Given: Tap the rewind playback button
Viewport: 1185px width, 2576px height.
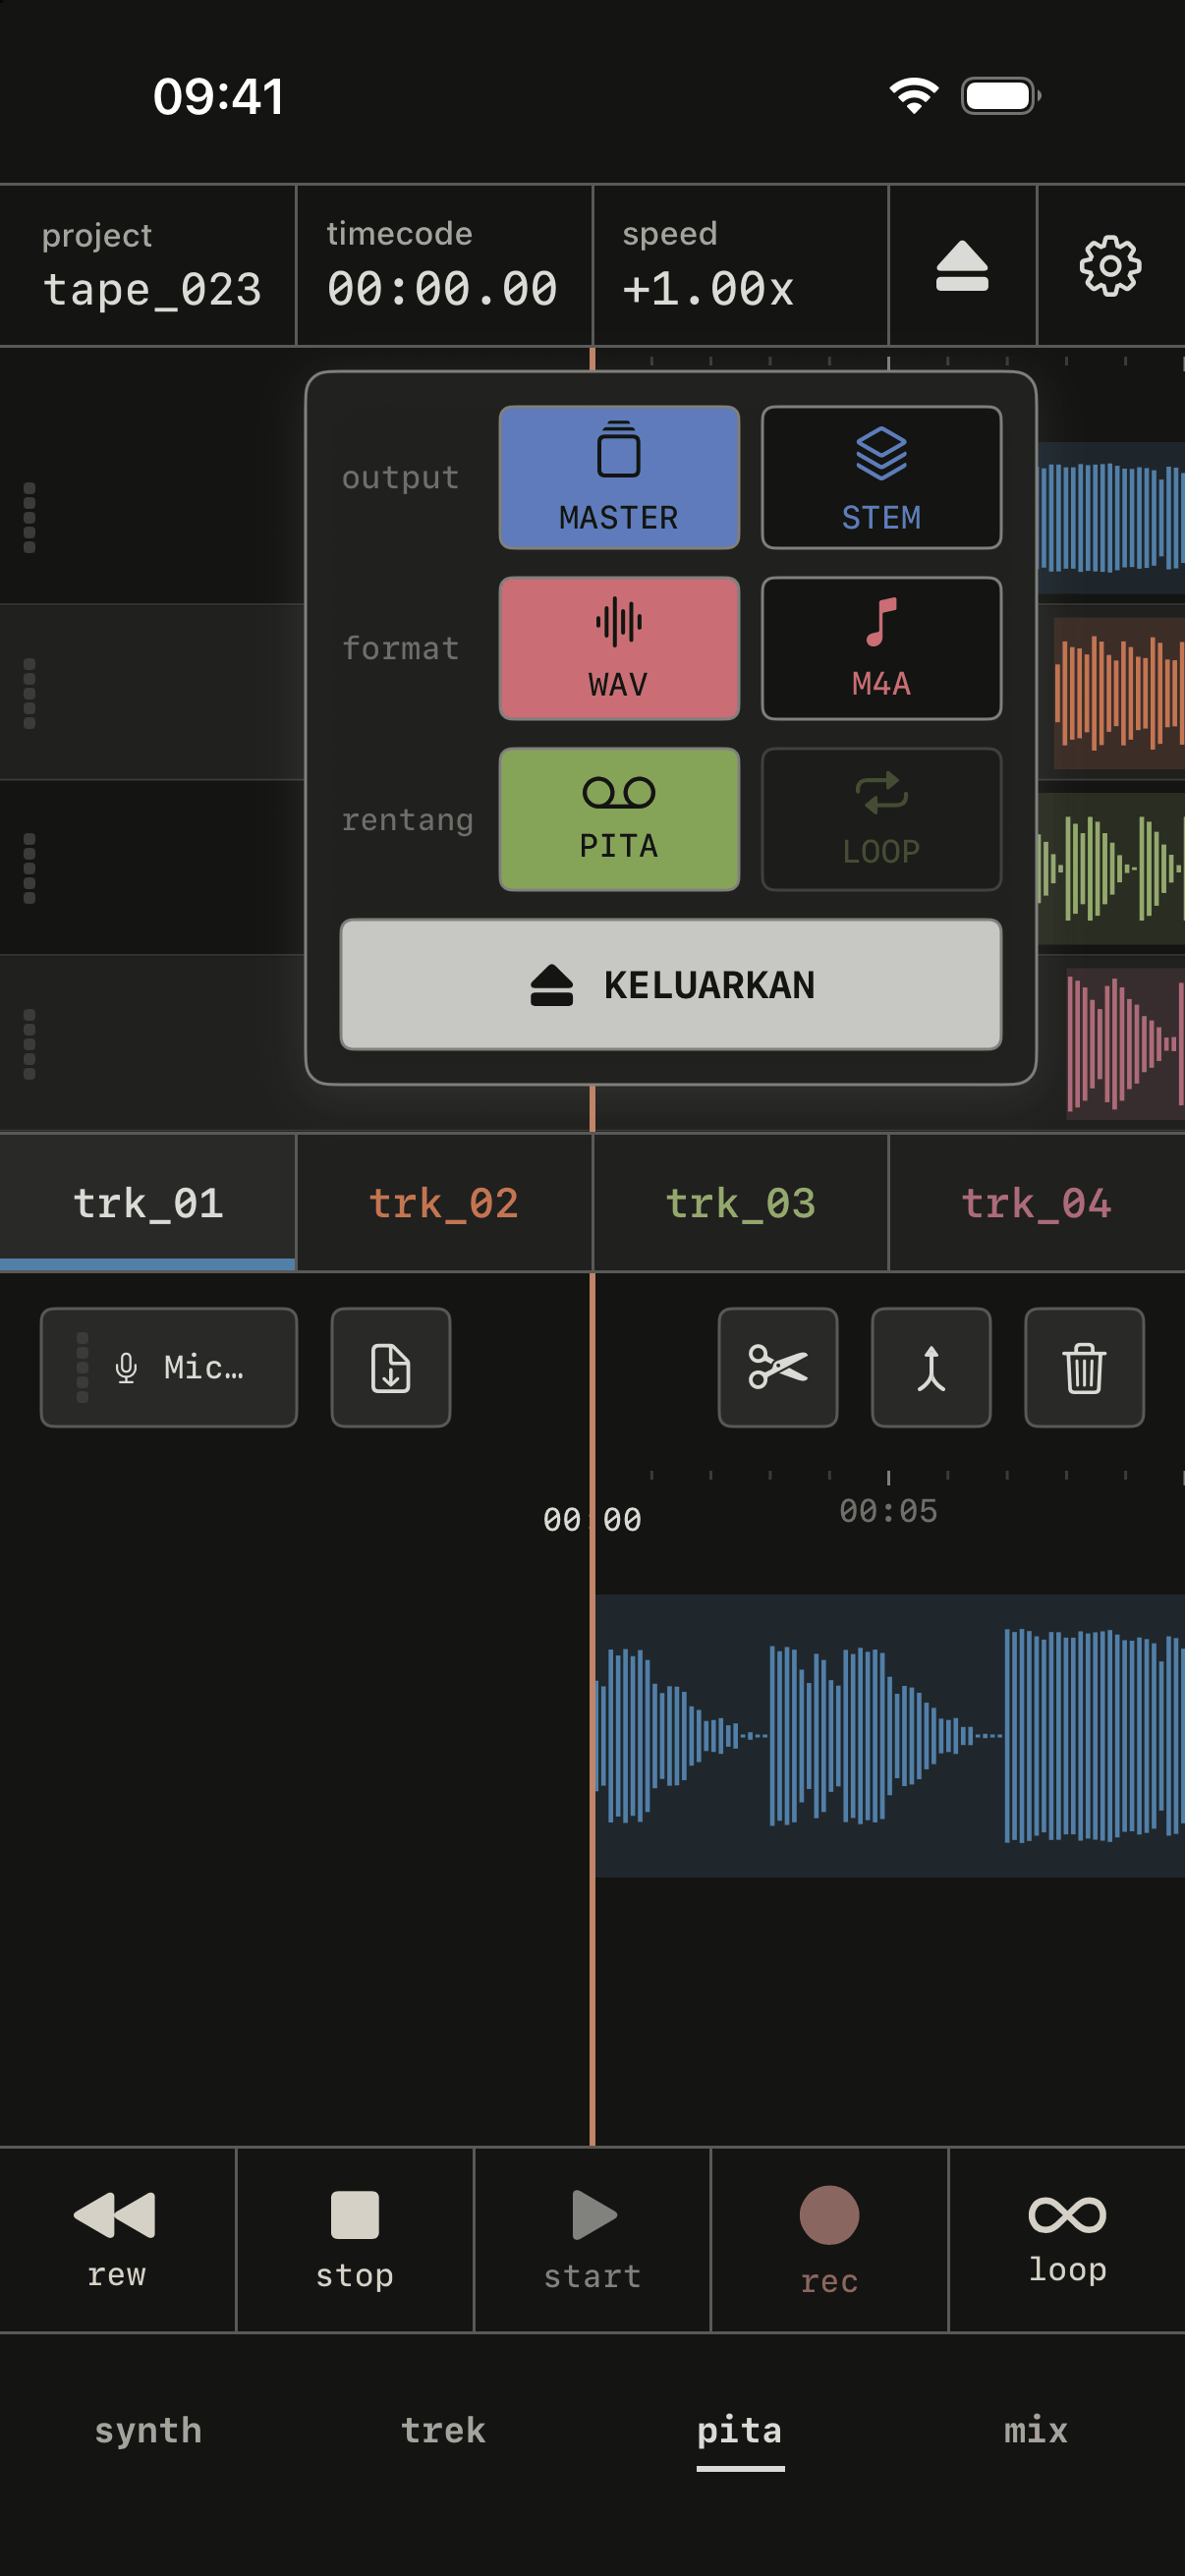Looking at the screenshot, I should 117,2239.
